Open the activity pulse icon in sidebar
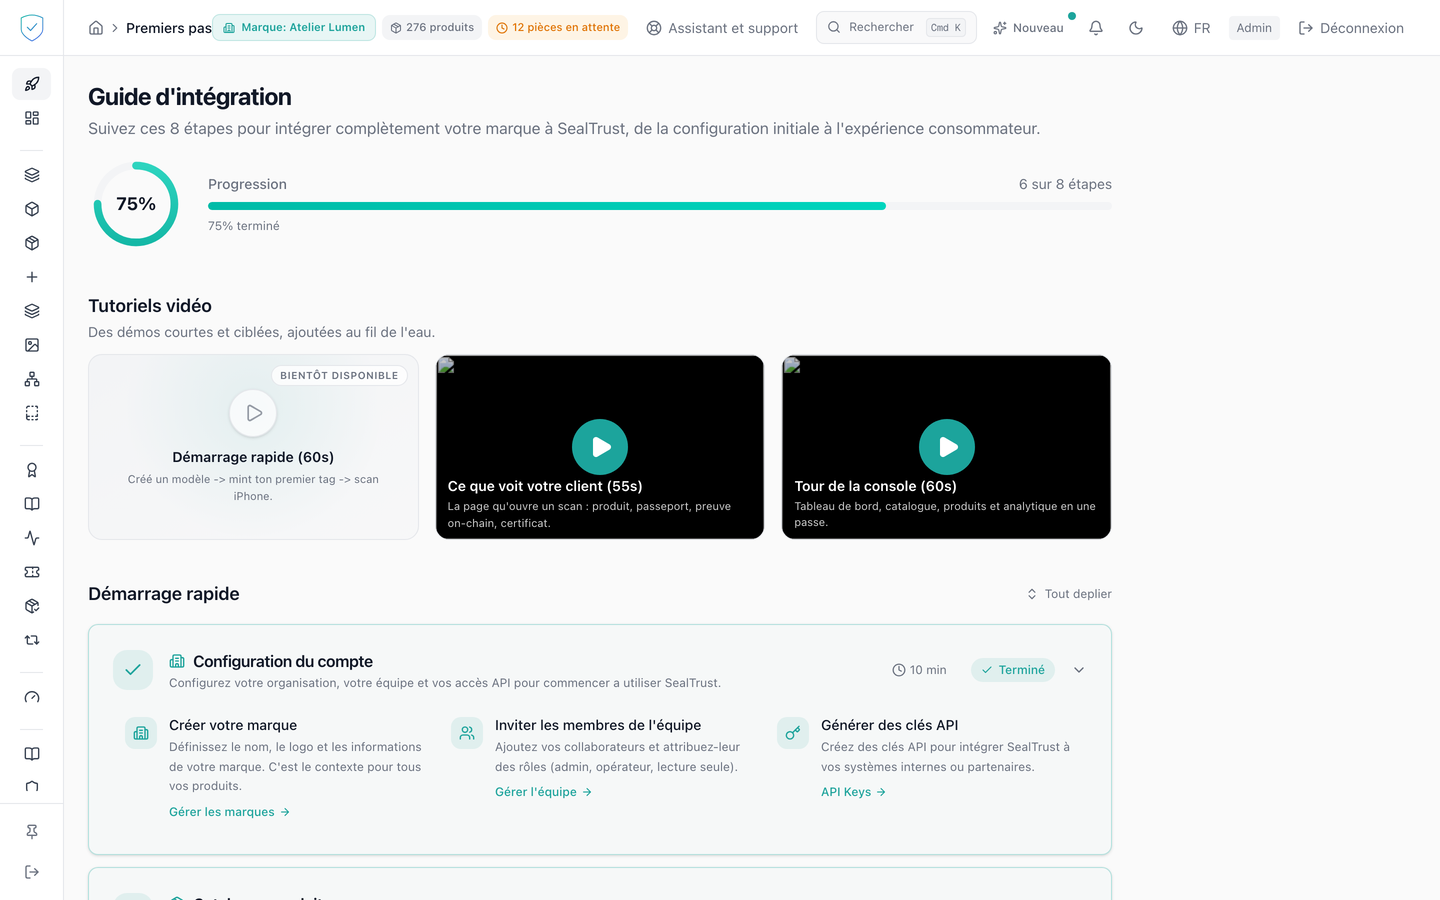This screenshot has width=1440, height=900. click(32, 538)
